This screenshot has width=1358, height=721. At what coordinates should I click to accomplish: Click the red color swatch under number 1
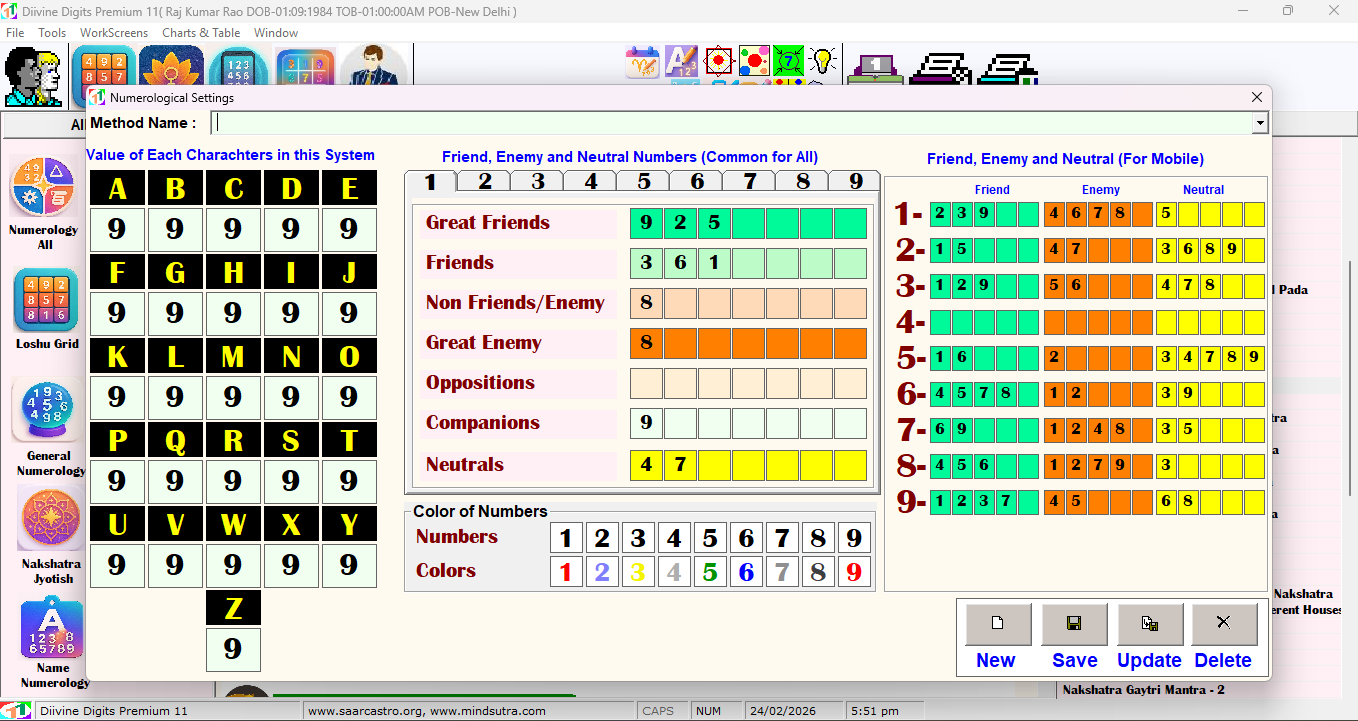(x=566, y=571)
